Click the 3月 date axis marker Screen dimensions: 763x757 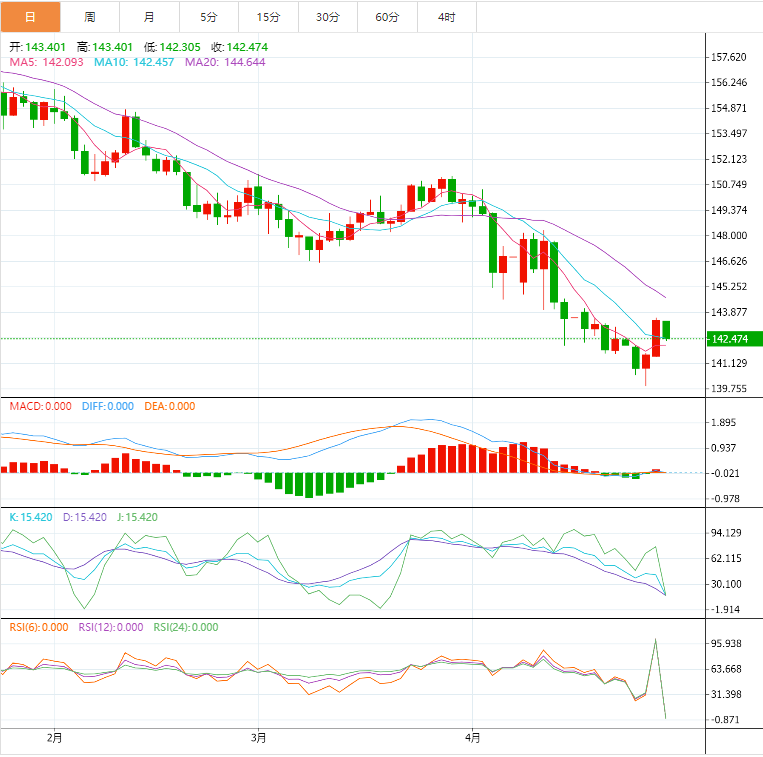[258, 738]
